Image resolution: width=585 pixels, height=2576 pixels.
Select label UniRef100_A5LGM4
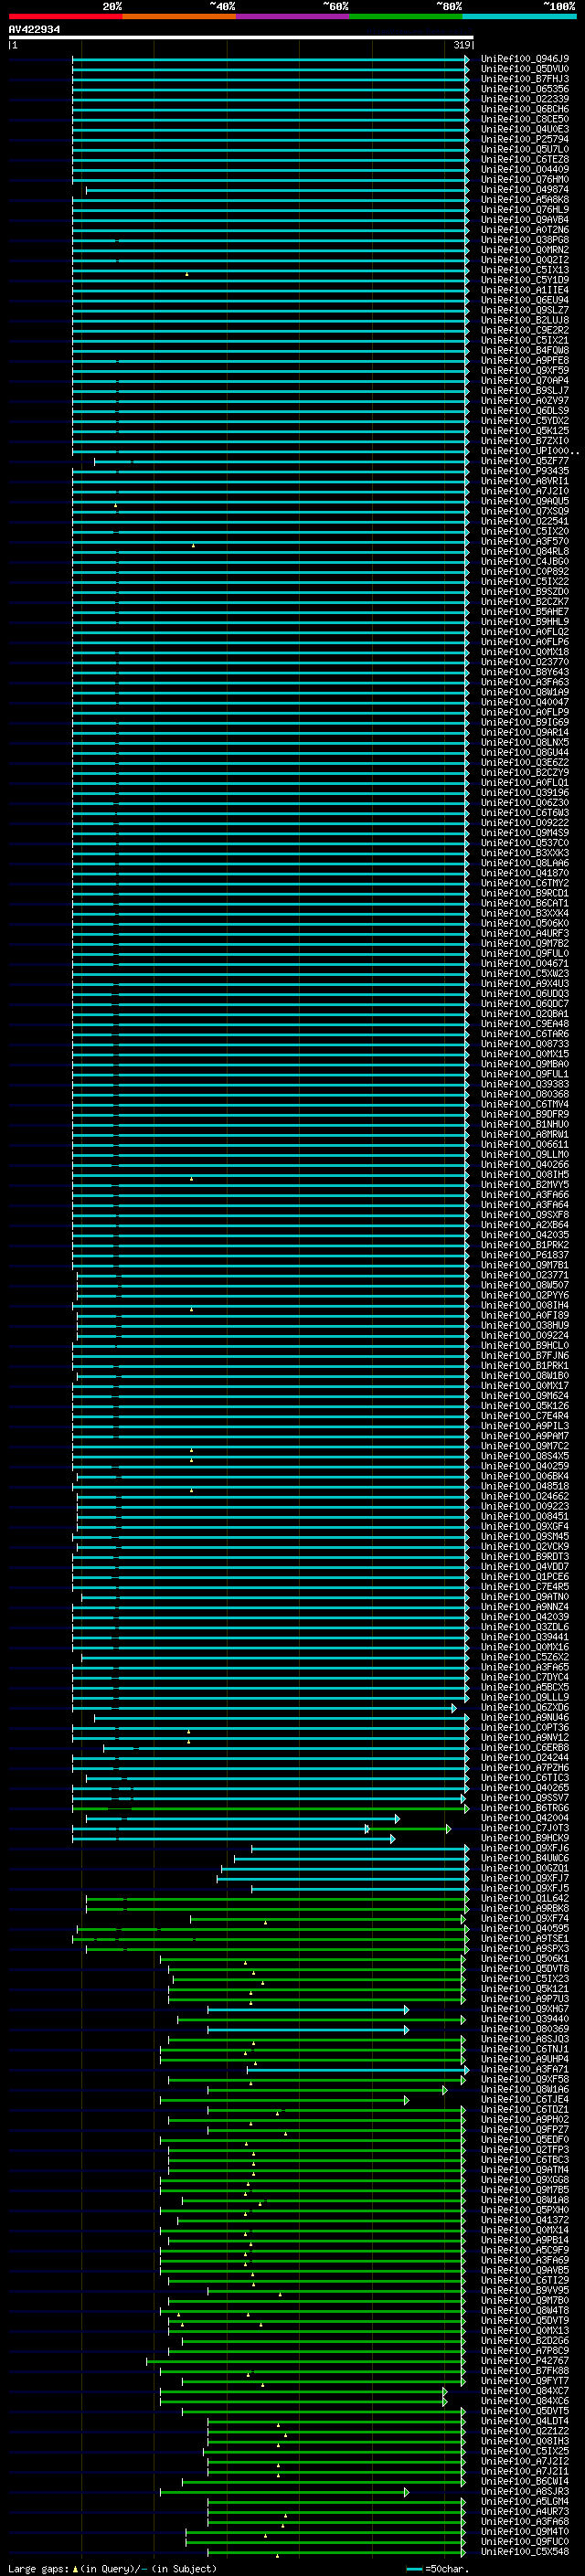(525, 2501)
